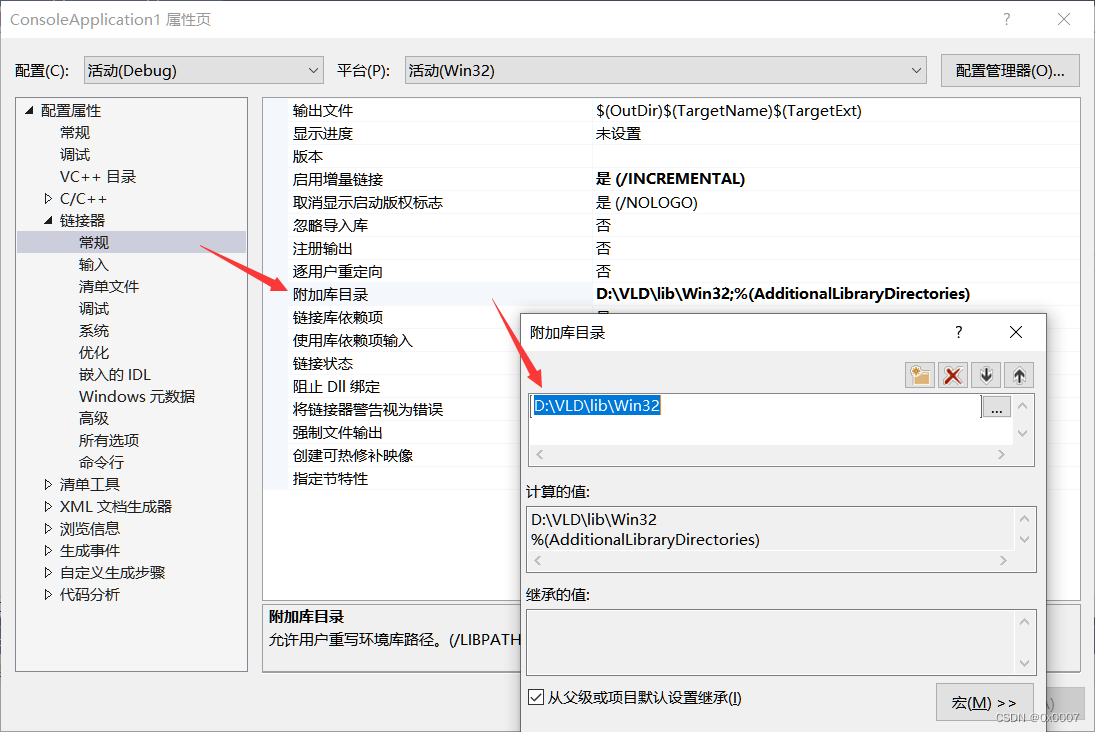Select Windows 元数据 tree item
This screenshot has height=732, width=1095.
click(137, 397)
